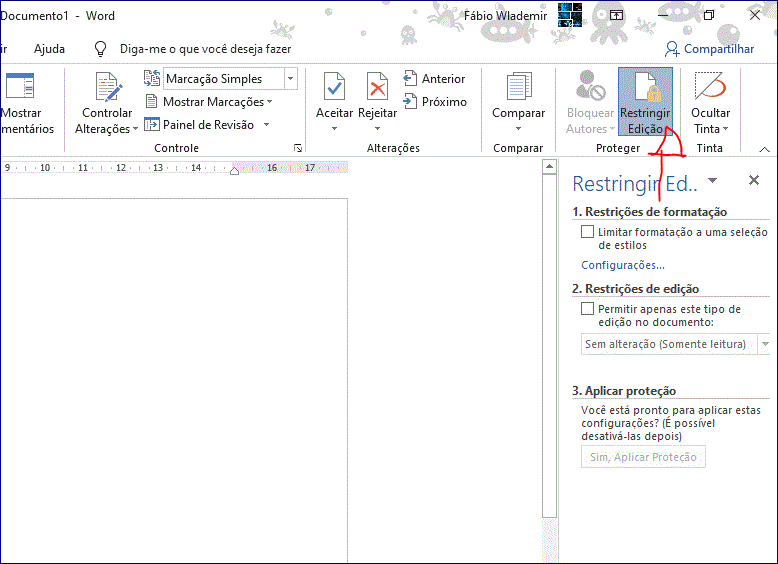The width and height of the screenshot is (778, 564).
Task: Click the Rejeitar red X icon
Action: pos(377,87)
